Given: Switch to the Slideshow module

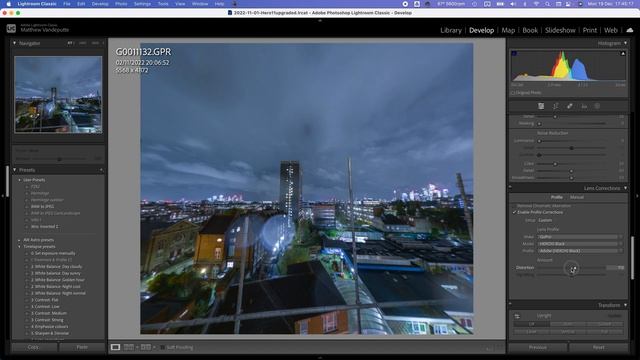Looking at the screenshot, I should (x=560, y=30).
